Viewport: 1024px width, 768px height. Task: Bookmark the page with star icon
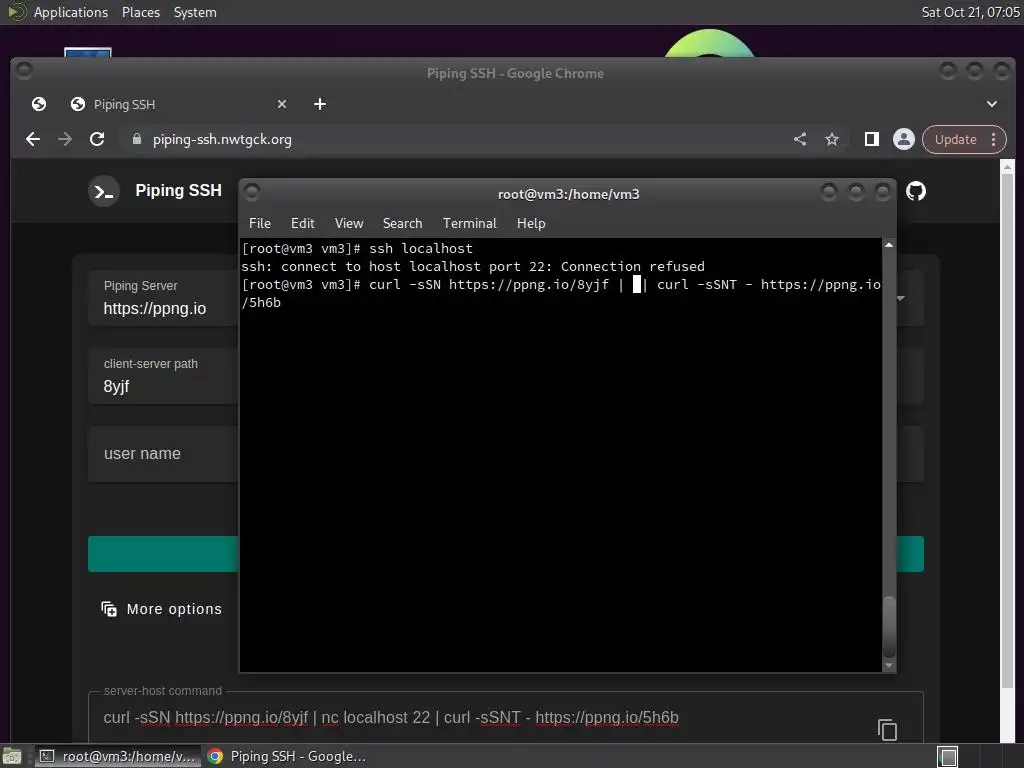831,139
